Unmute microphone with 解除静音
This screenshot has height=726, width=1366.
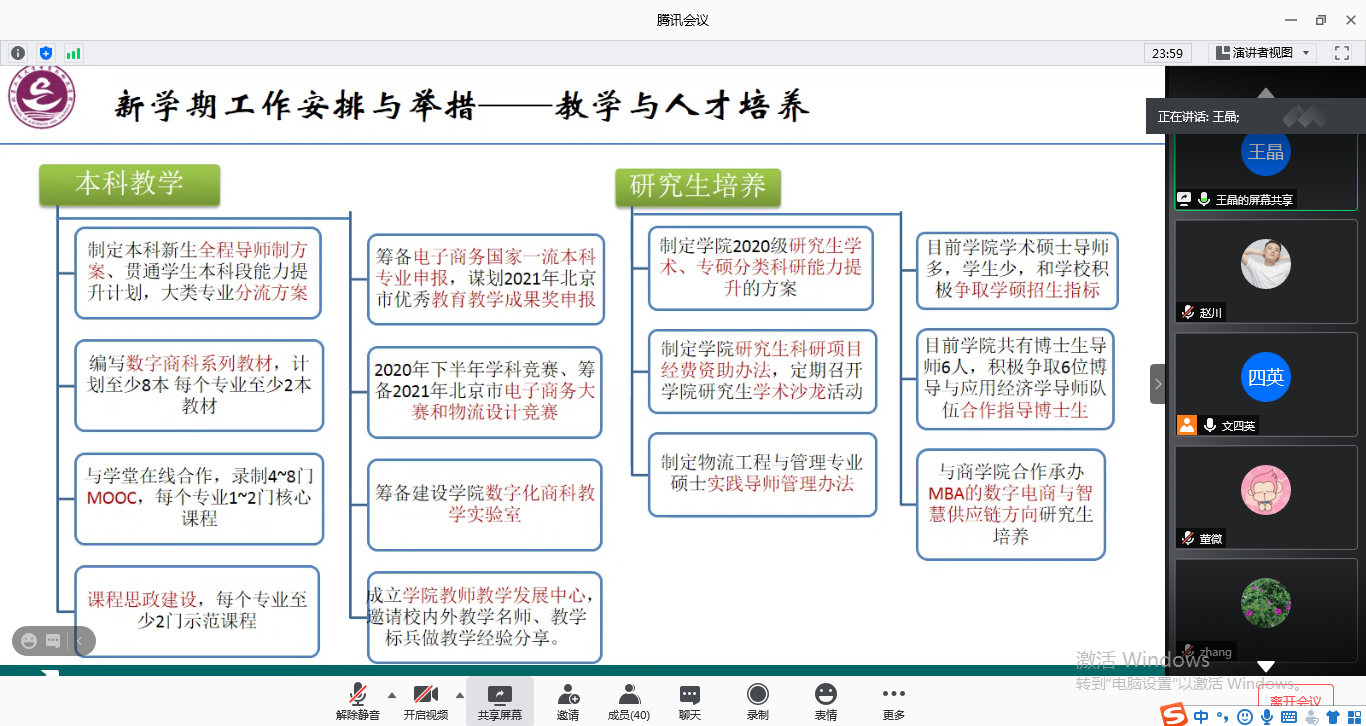pos(358,702)
